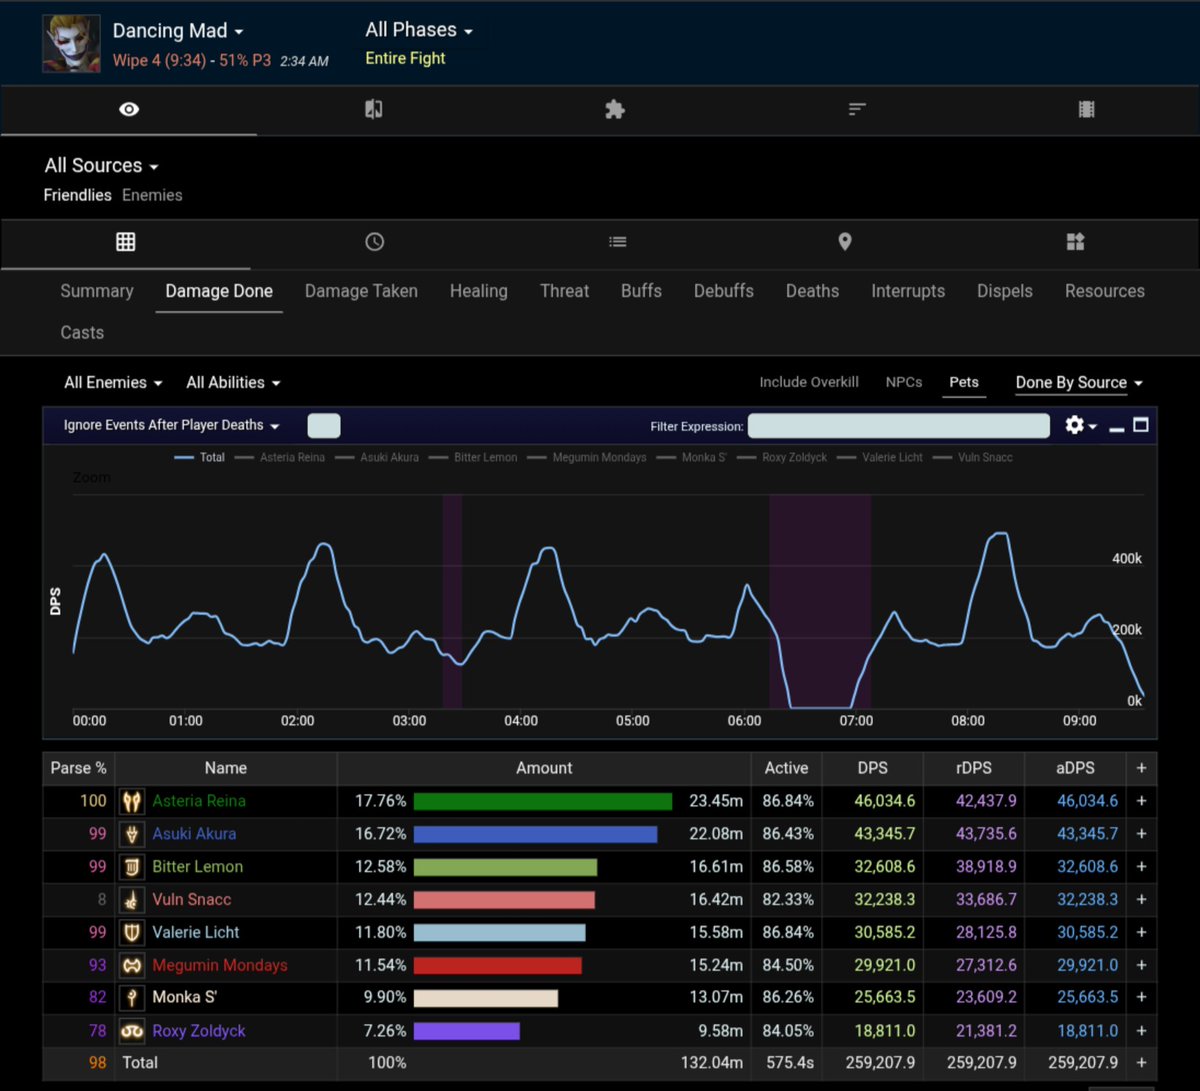Toggle Megumin Mondays series in legend
This screenshot has width=1200, height=1091.
[x=586, y=457]
